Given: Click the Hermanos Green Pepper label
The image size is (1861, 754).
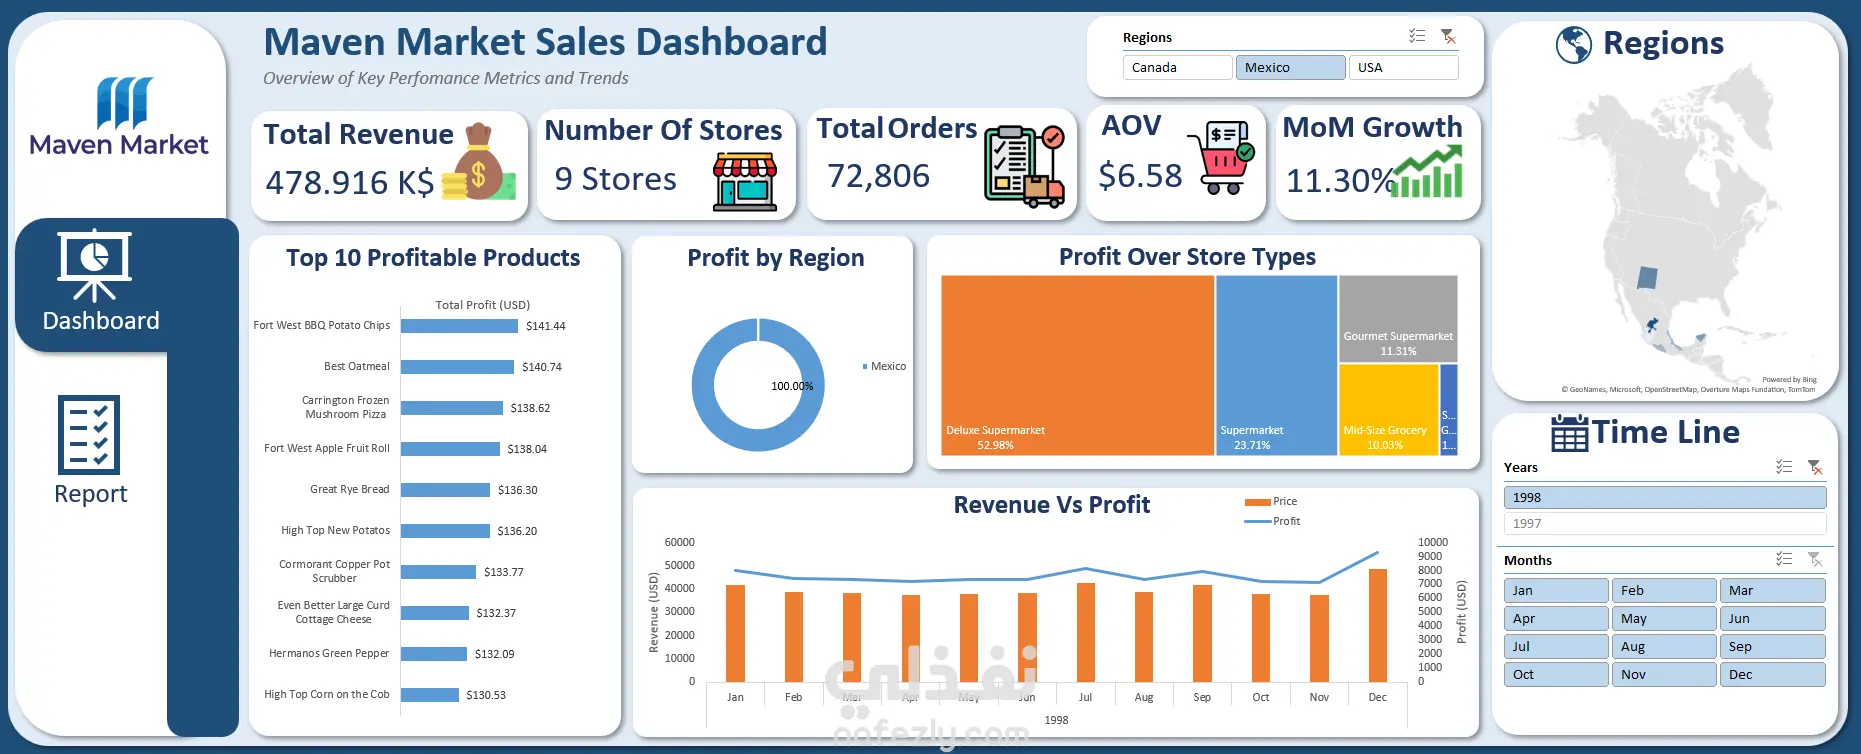Looking at the screenshot, I should point(329,653).
